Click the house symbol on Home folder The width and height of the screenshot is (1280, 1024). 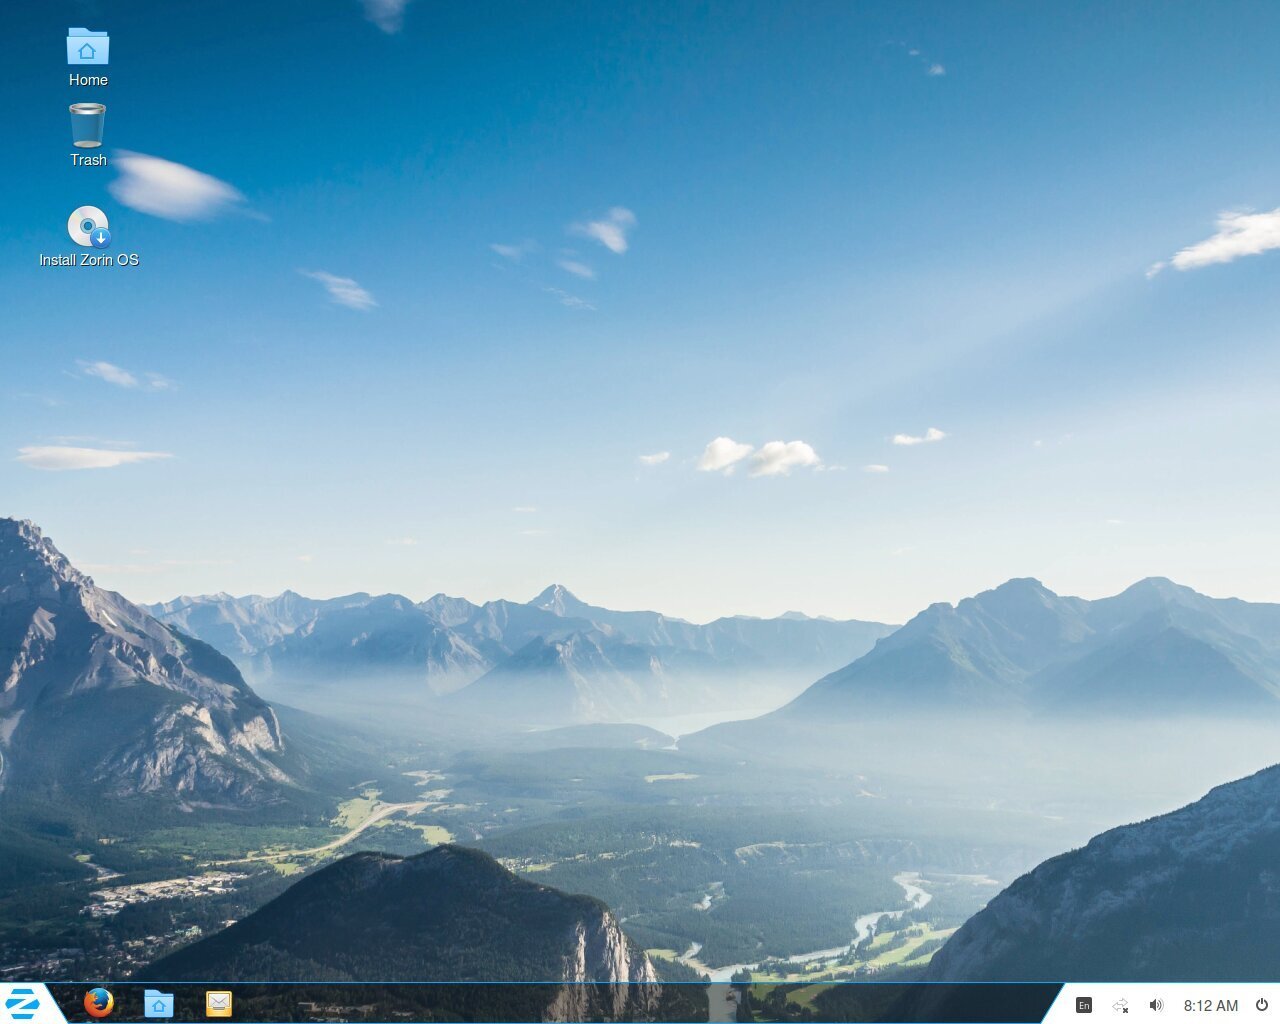(x=87, y=51)
